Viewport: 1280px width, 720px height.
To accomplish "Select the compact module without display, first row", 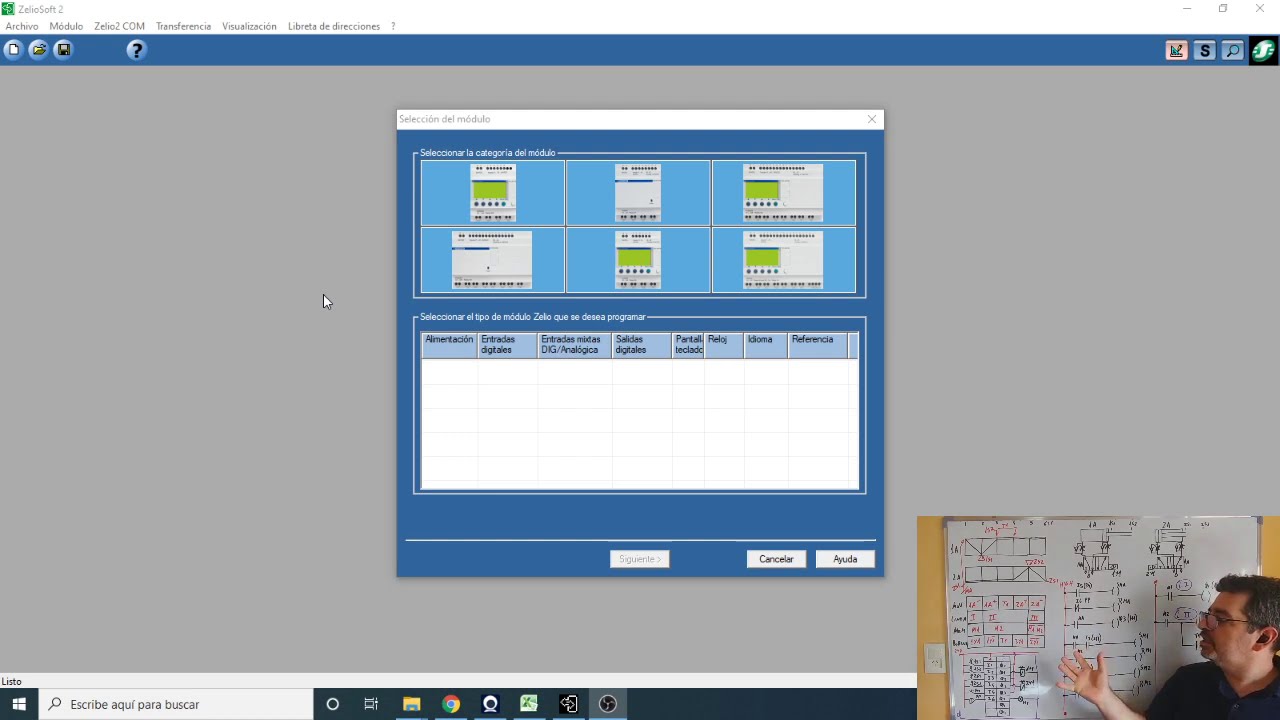I will 638,193.
